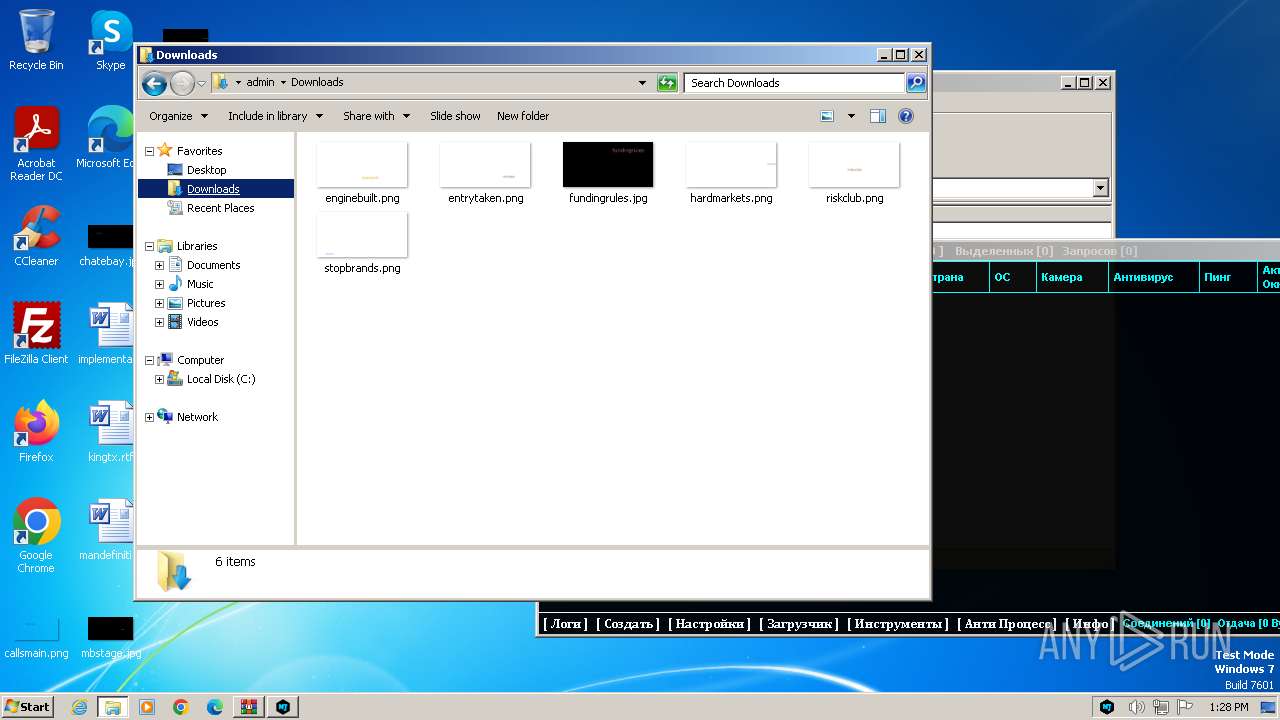The width and height of the screenshot is (1280, 720).
Task: Click the WinRAR taskbar icon
Action: (248, 707)
